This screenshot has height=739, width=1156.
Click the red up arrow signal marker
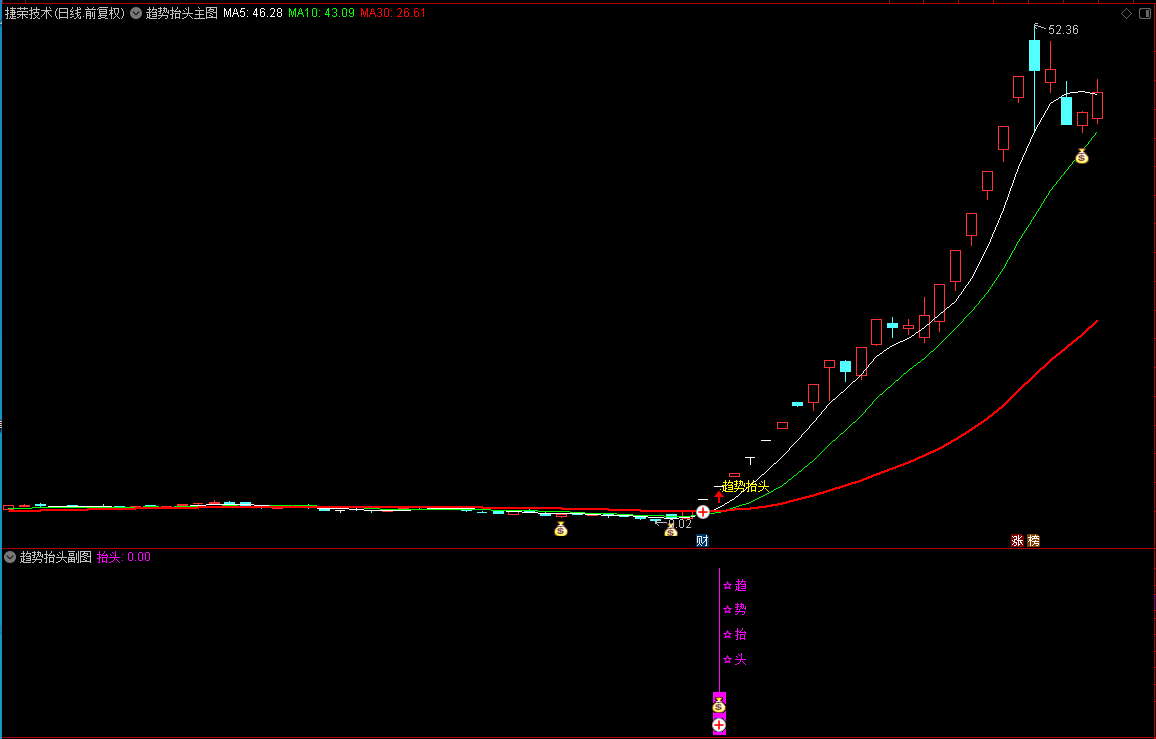pyautogui.click(x=719, y=496)
